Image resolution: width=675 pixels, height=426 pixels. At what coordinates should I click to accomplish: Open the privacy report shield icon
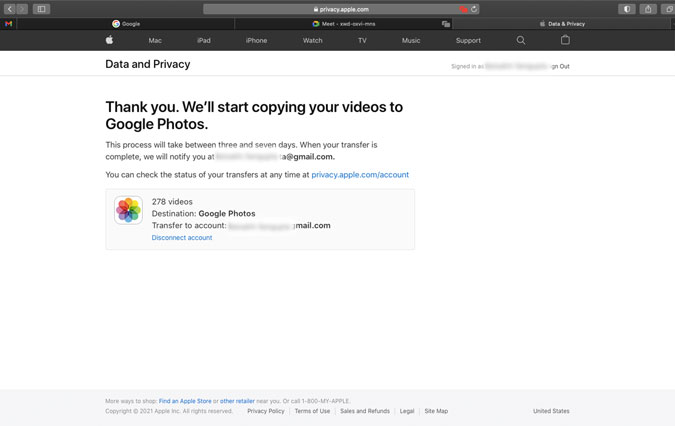(x=627, y=9)
